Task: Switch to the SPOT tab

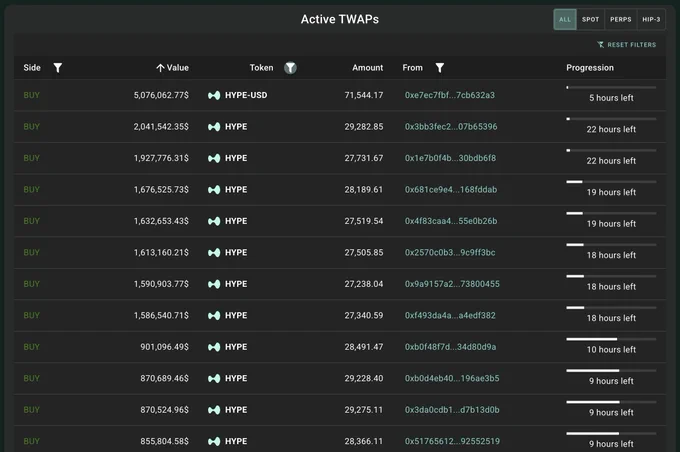Action: click(590, 20)
